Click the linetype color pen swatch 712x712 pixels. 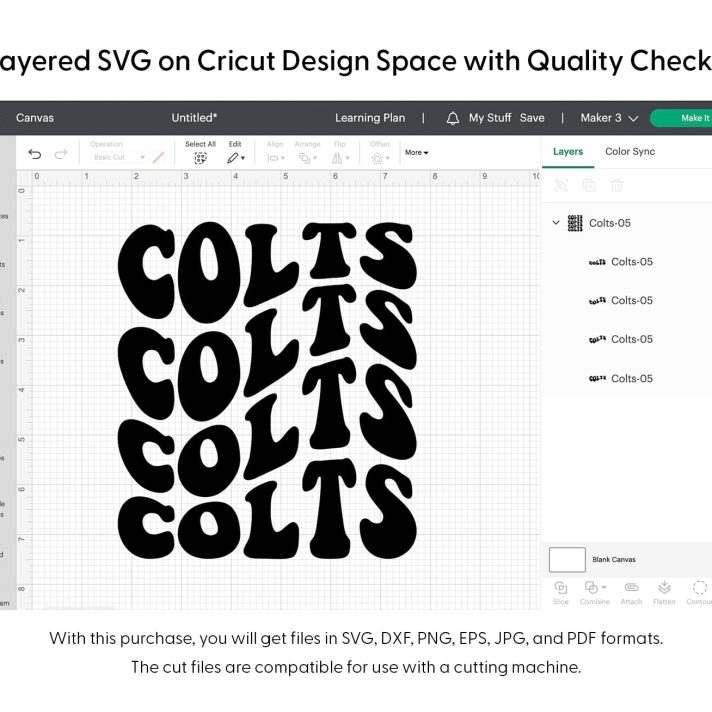click(x=158, y=158)
